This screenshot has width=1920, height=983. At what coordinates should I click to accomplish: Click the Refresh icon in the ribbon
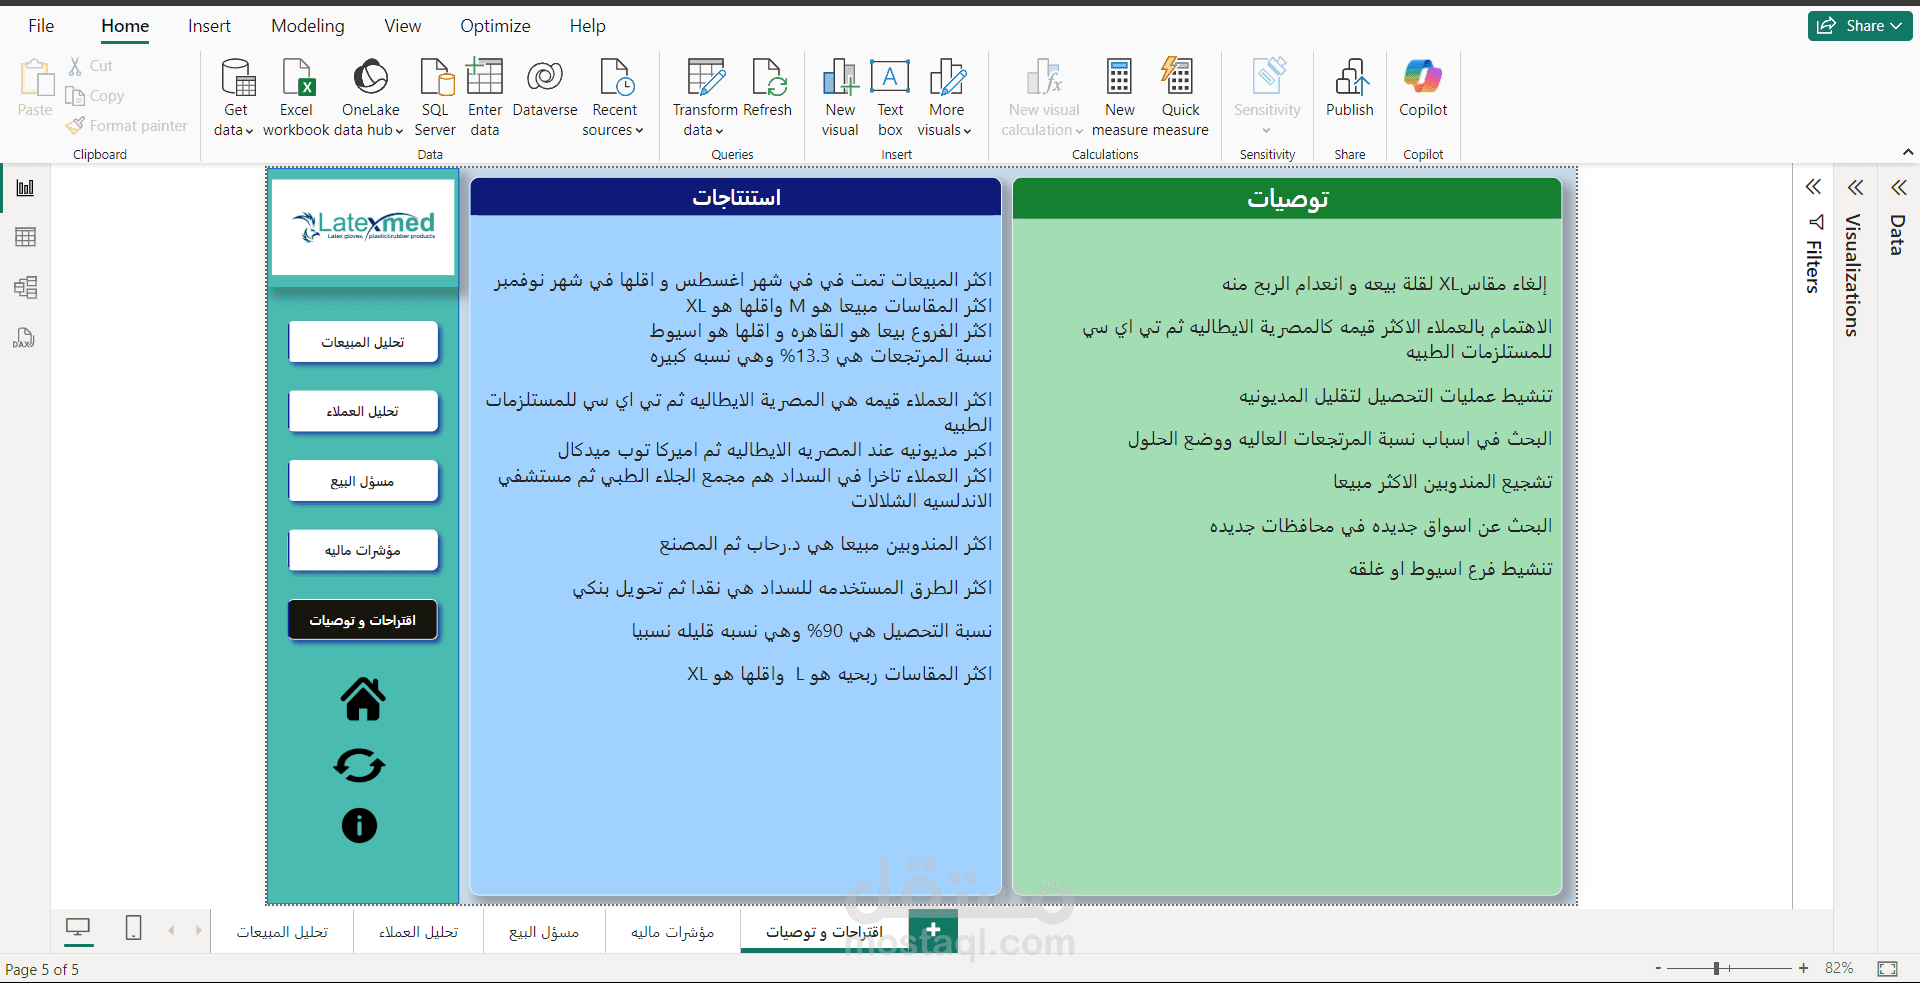(x=768, y=77)
